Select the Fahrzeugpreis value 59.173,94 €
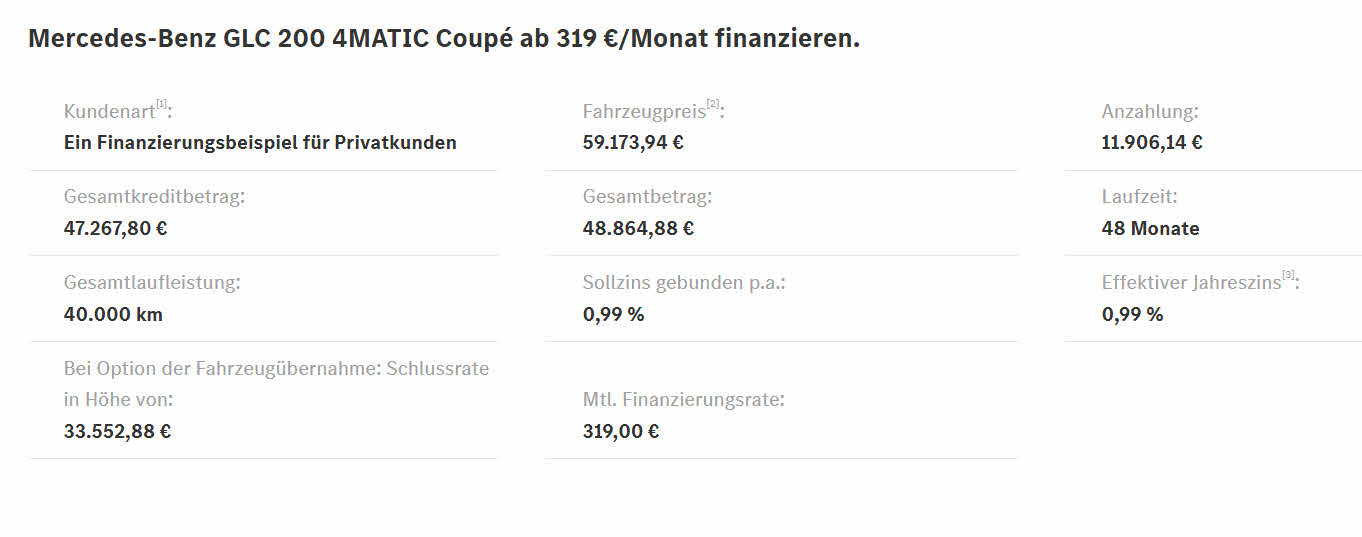This screenshot has height=537, width=1362. (633, 142)
